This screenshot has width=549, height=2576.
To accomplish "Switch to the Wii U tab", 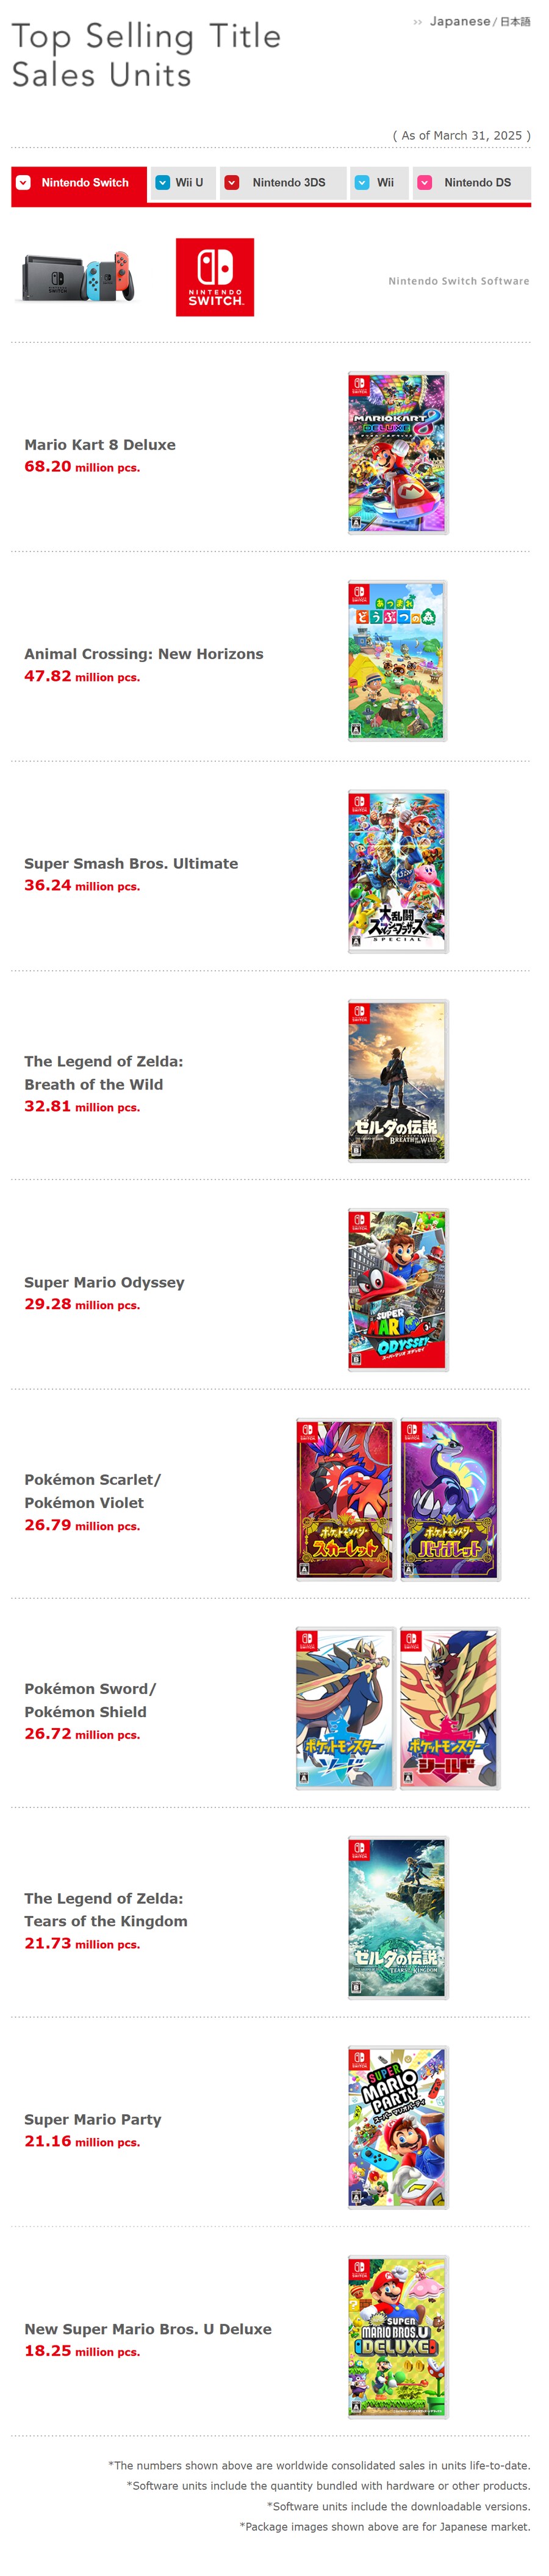I will pos(182,183).
